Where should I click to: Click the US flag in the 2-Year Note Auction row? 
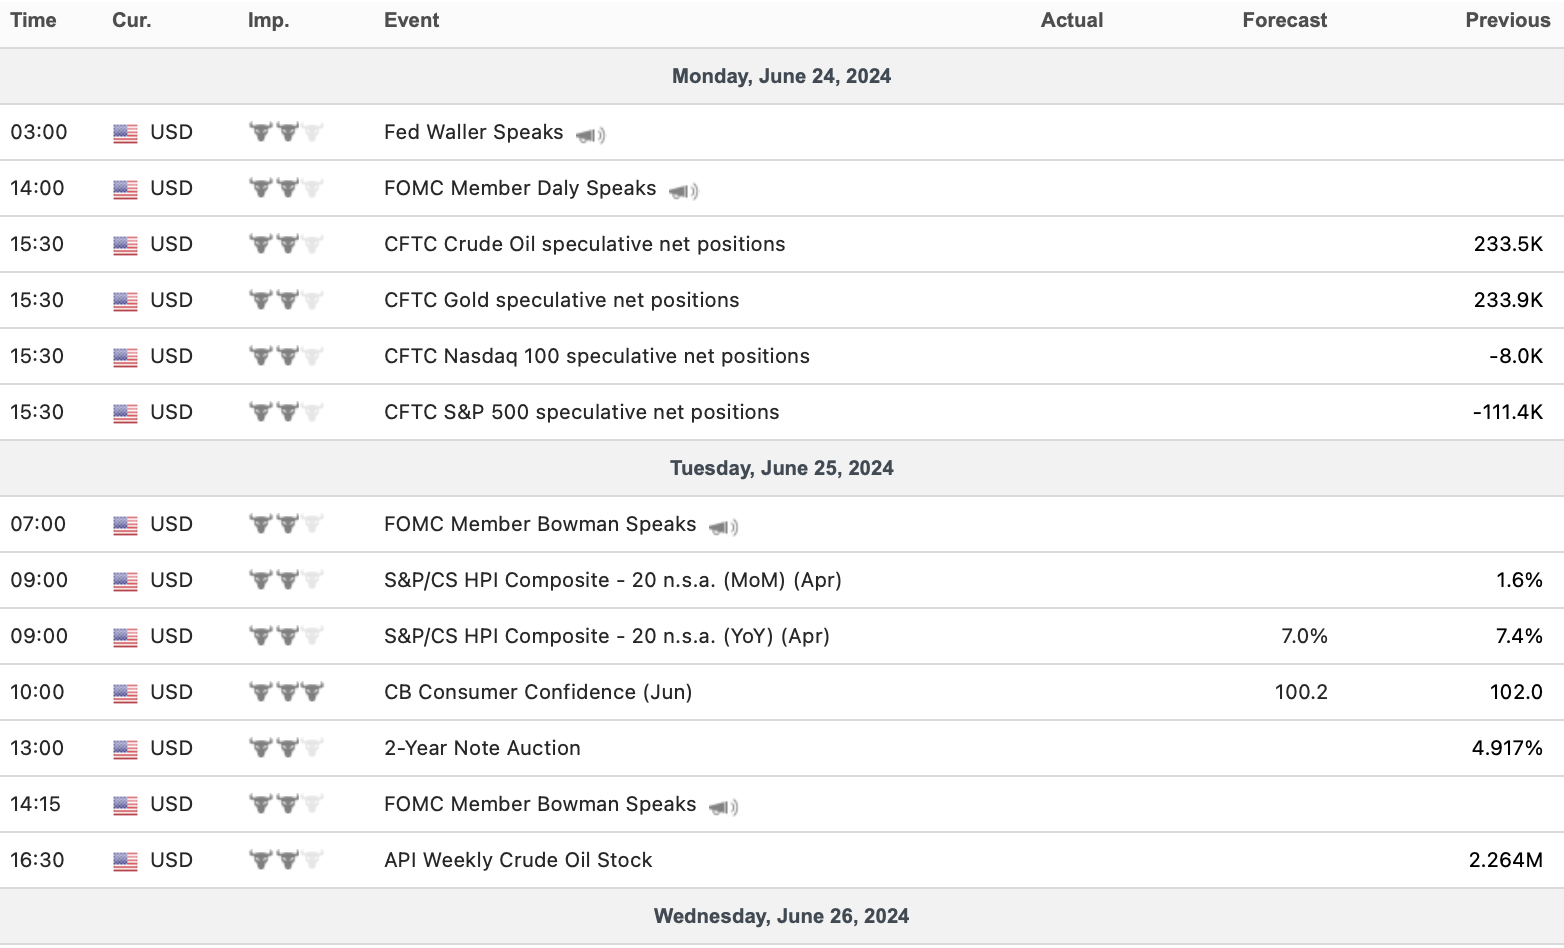click(125, 749)
